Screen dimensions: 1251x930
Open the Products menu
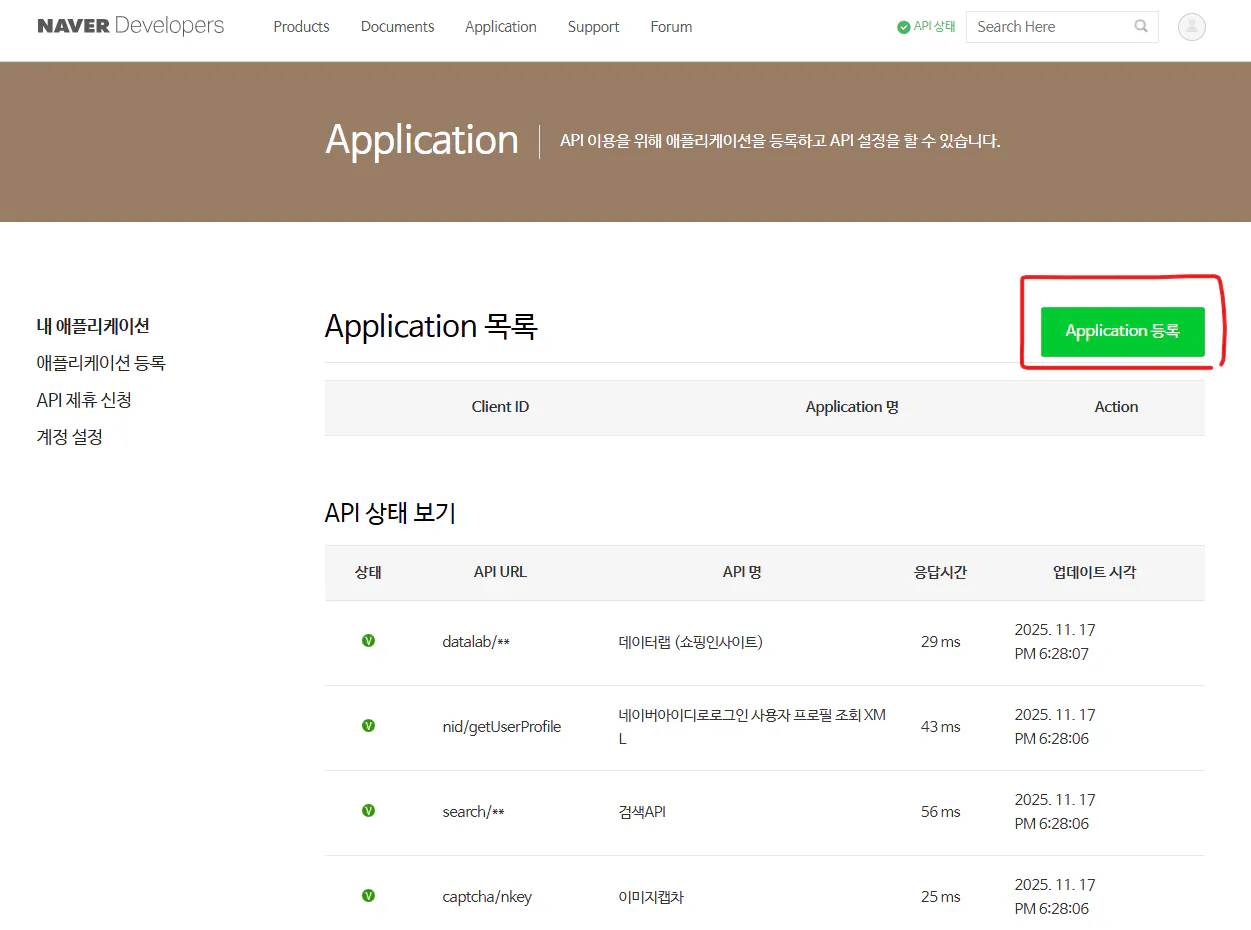coord(301,27)
